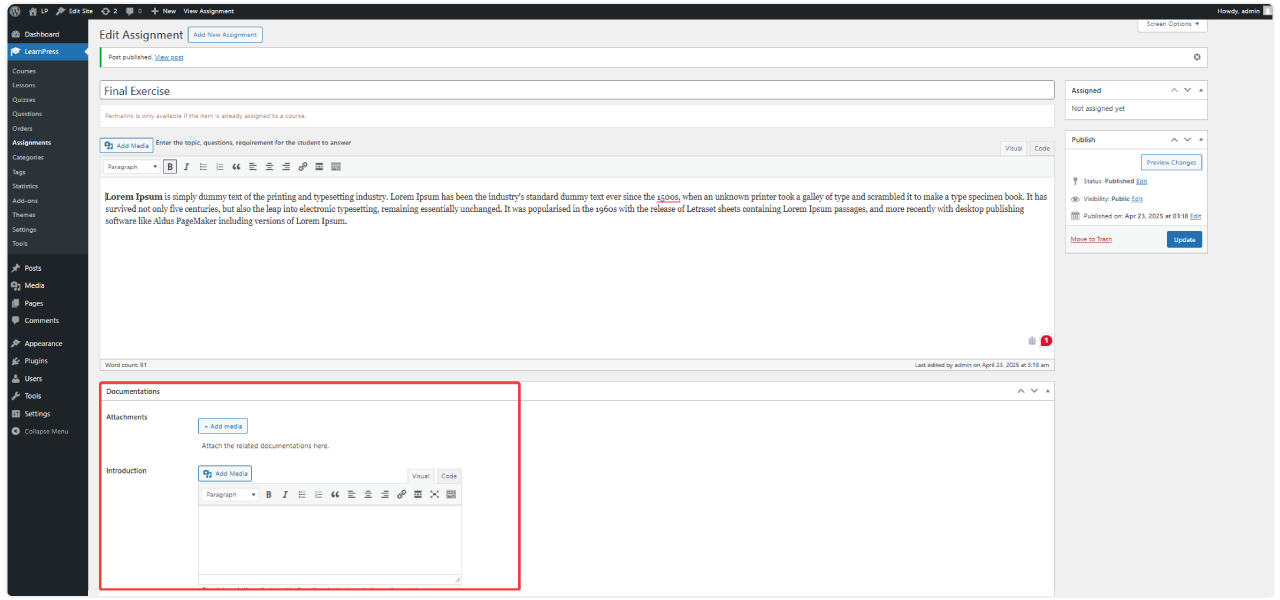Click insert link icon in the main editor
Viewport: 1280px width, 600px height.
pyautogui.click(x=302, y=167)
